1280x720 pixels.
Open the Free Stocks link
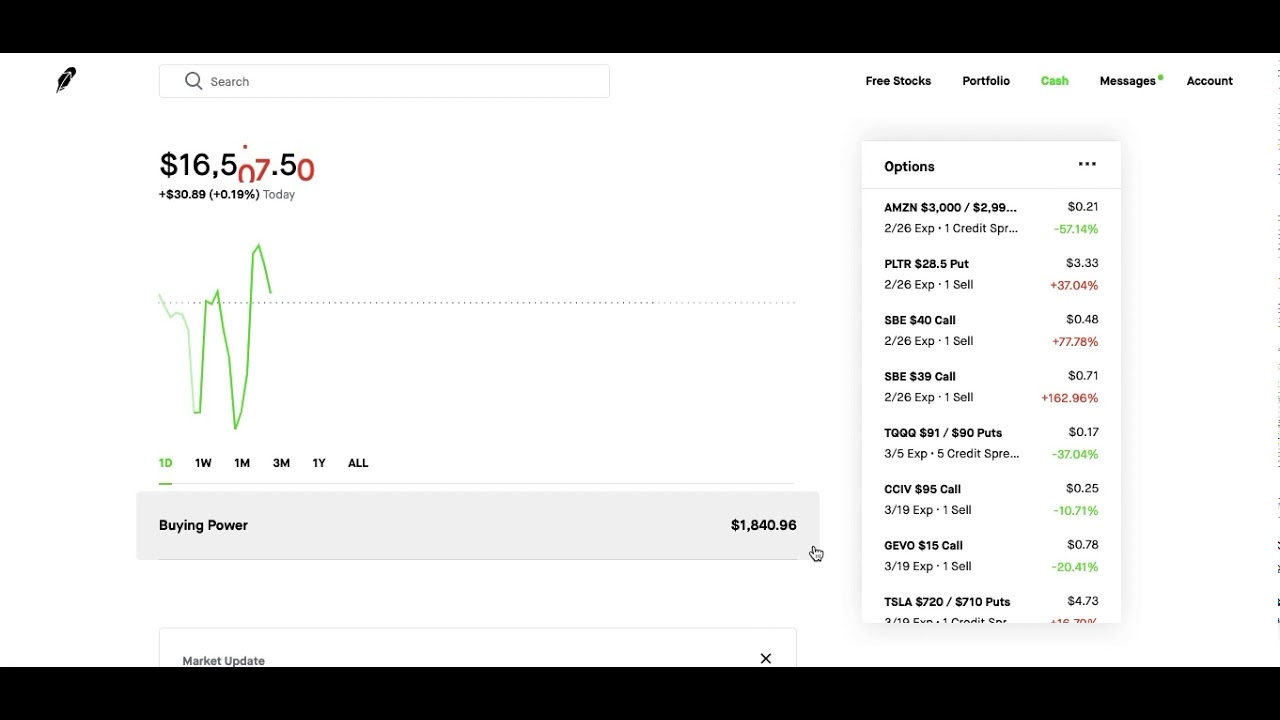click(898, 81)
